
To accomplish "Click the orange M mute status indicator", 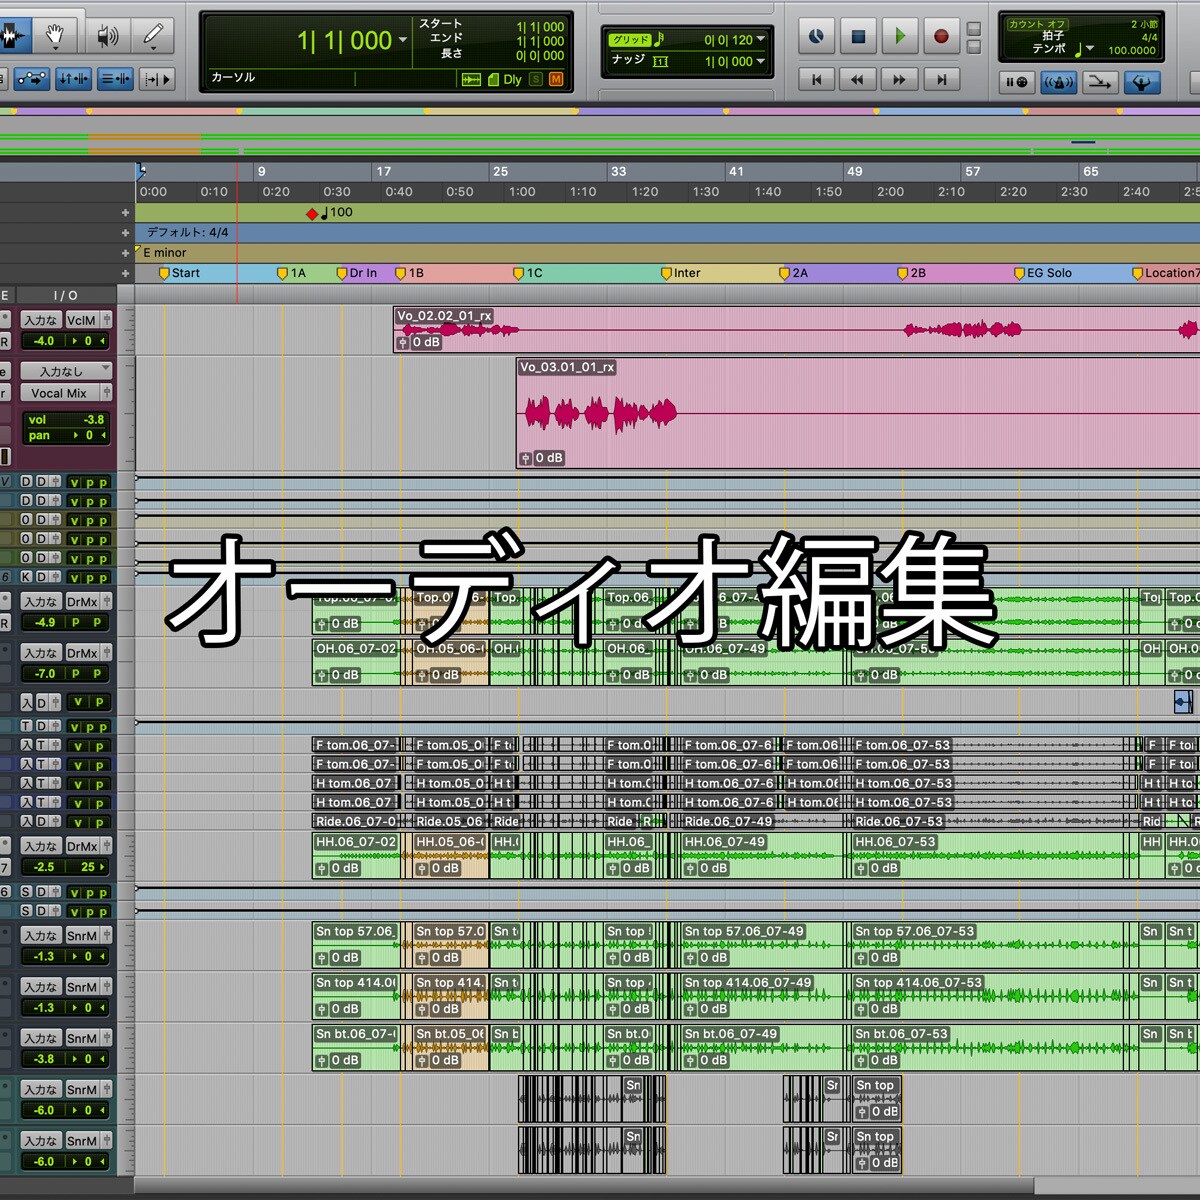I will (556, 80).
